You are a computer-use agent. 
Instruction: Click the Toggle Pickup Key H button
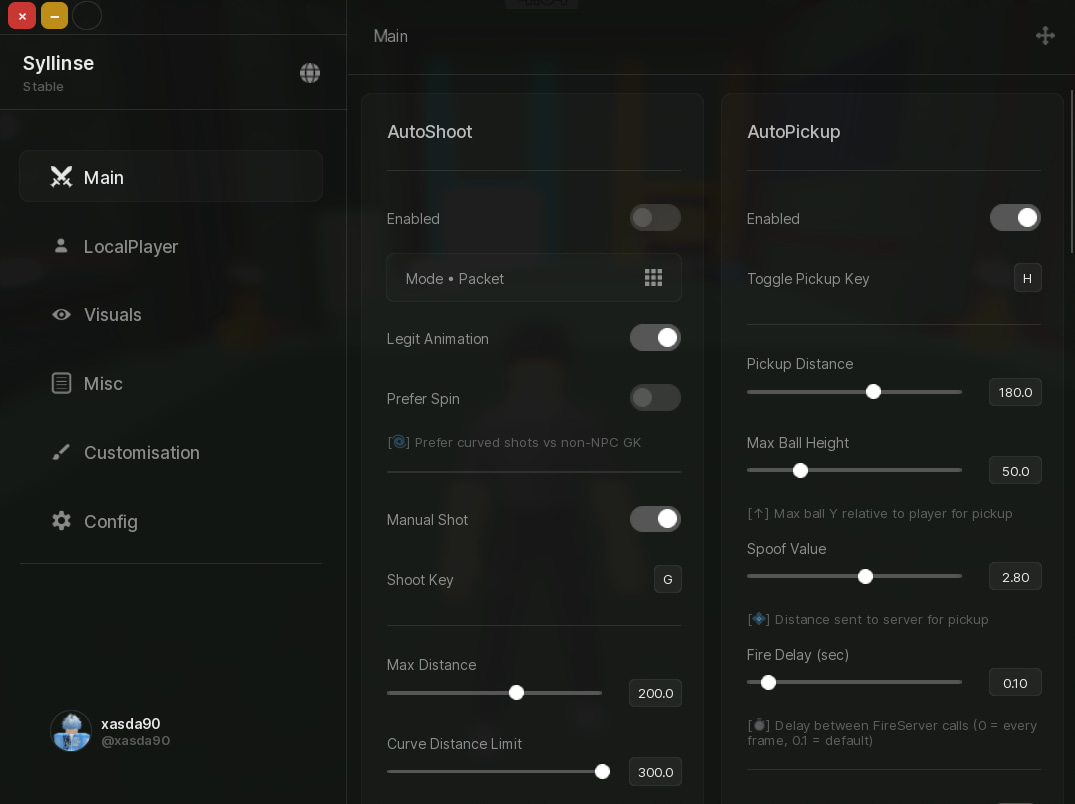[1027, 278]
